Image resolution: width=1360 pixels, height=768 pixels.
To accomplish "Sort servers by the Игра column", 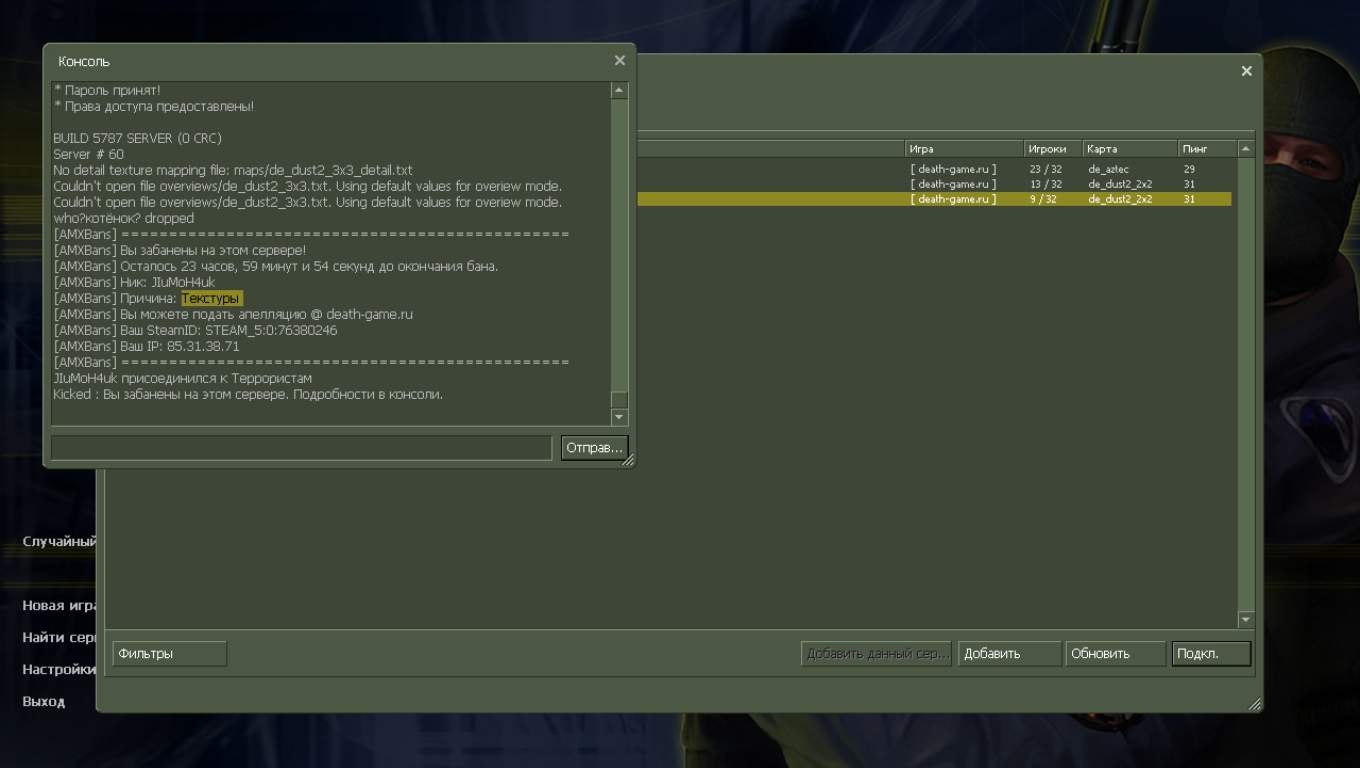I will pos(963,149).
